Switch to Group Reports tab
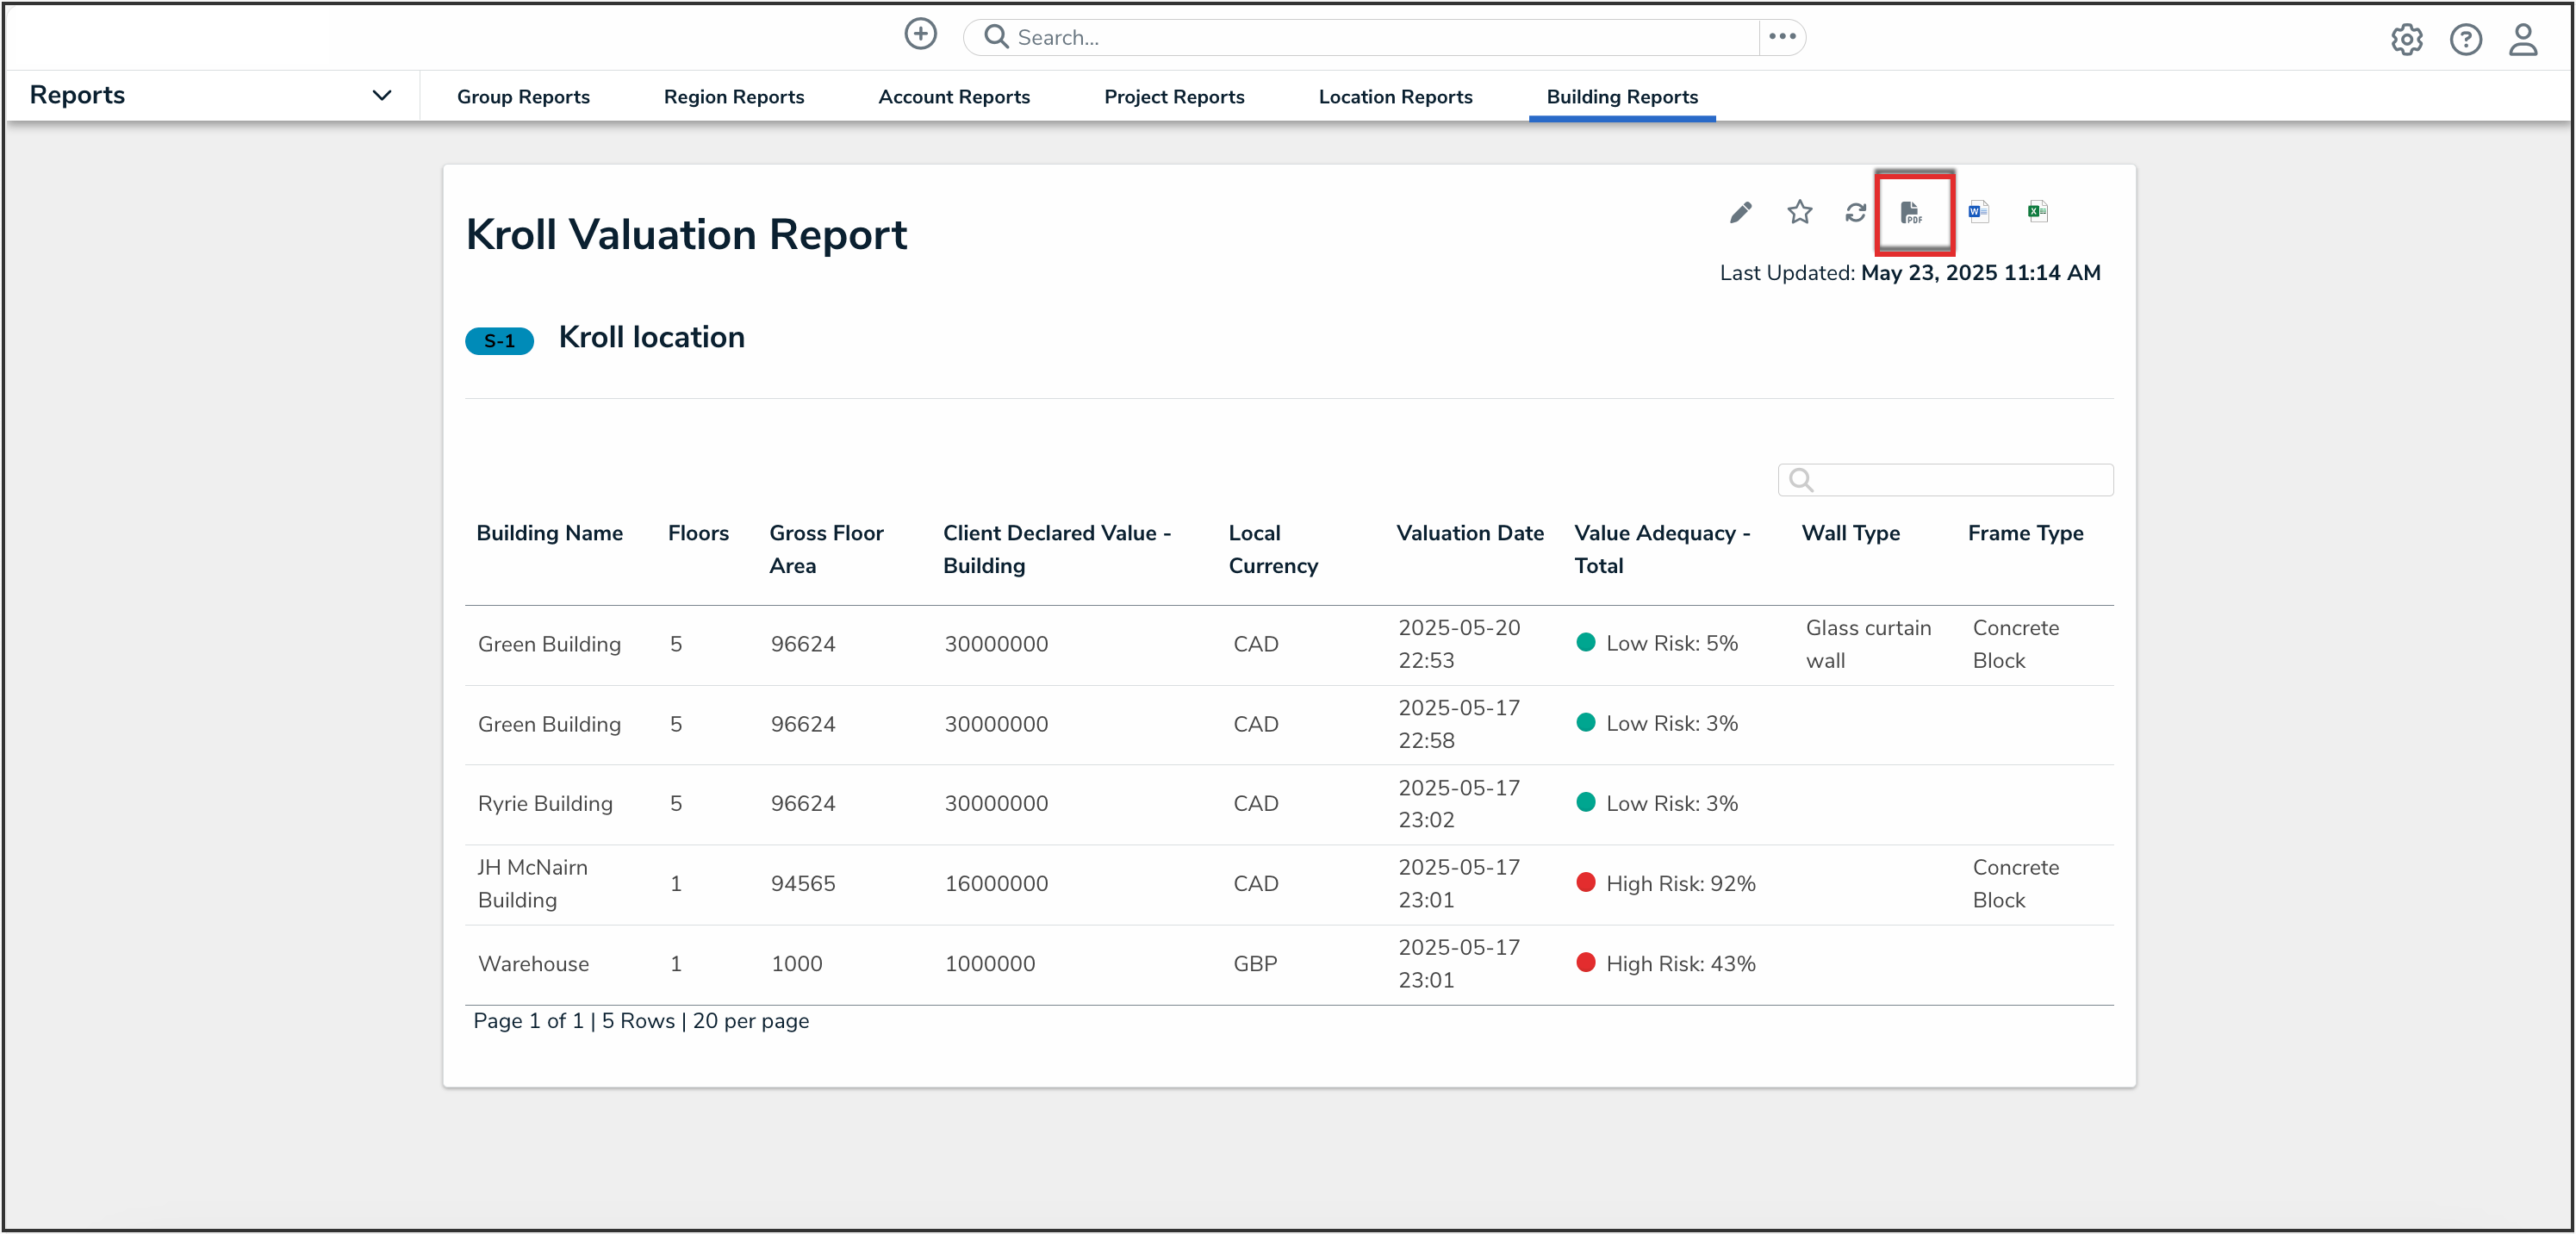The width and height of the screenshot is (2576, 1234). [x=523, y=97]
